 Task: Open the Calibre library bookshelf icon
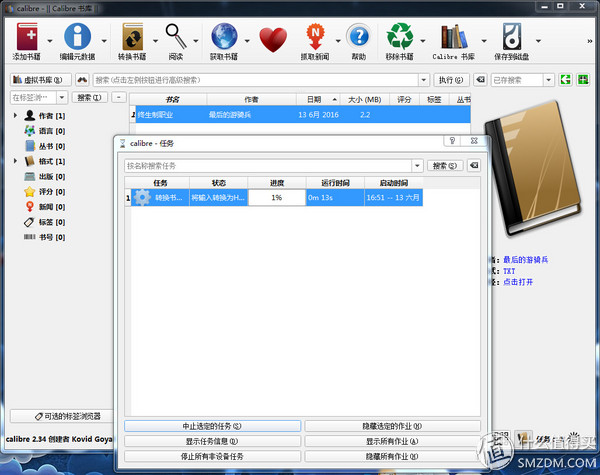pyautogui.click(x=454, y=37)
